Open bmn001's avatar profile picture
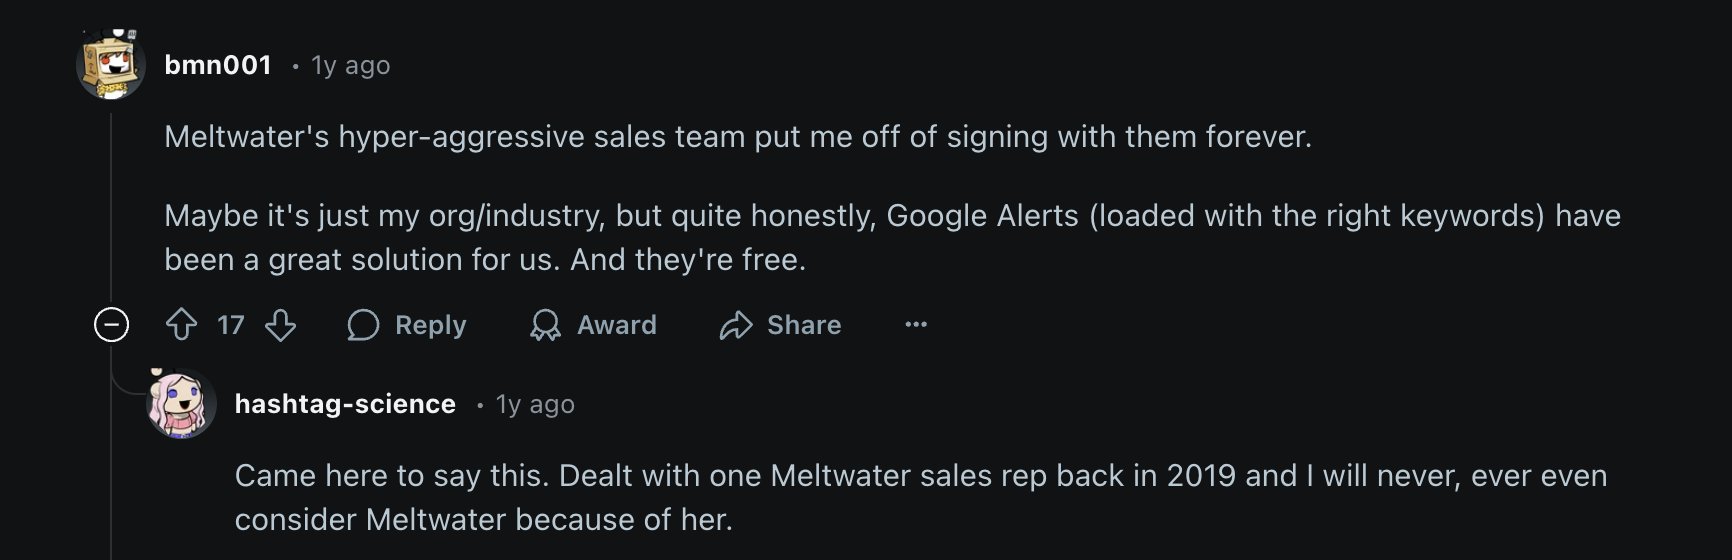1732x560 pixels. (111, 64)
